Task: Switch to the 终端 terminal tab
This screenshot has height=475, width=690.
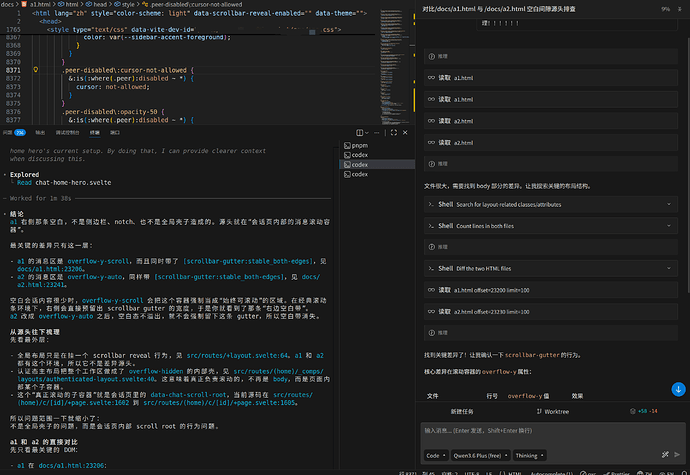Action: [x=95, y=133]
